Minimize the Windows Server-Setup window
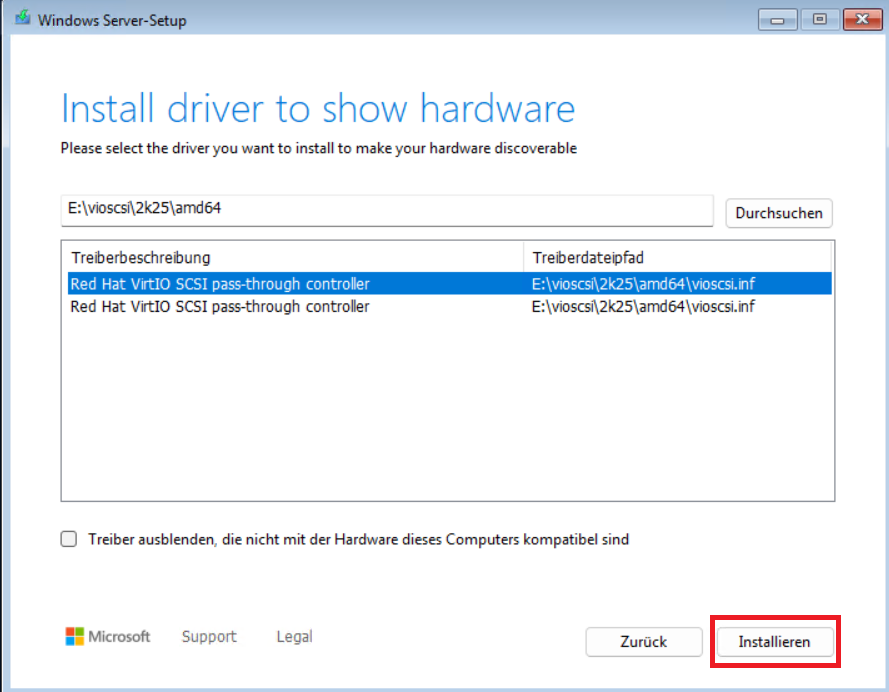This screenshot has width=889, height=692. pyautogui.click(x=777, y=19)
